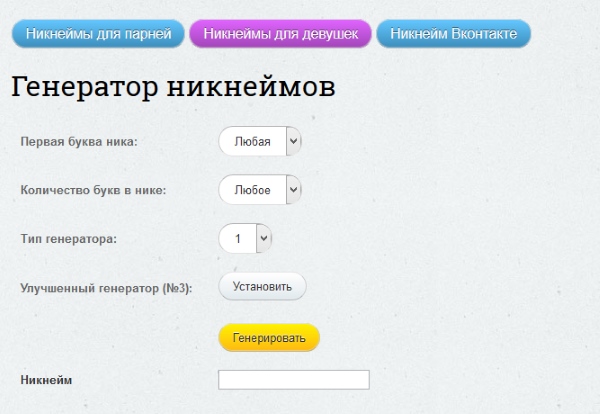Image resolution: width=600 pixels, height=414 pixels.
Task: Expand the first letter dropdown arrow
Action: 293,142
